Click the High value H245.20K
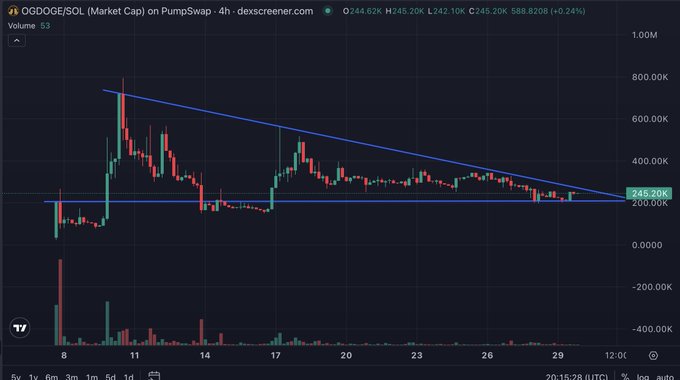 click(405, 11)
